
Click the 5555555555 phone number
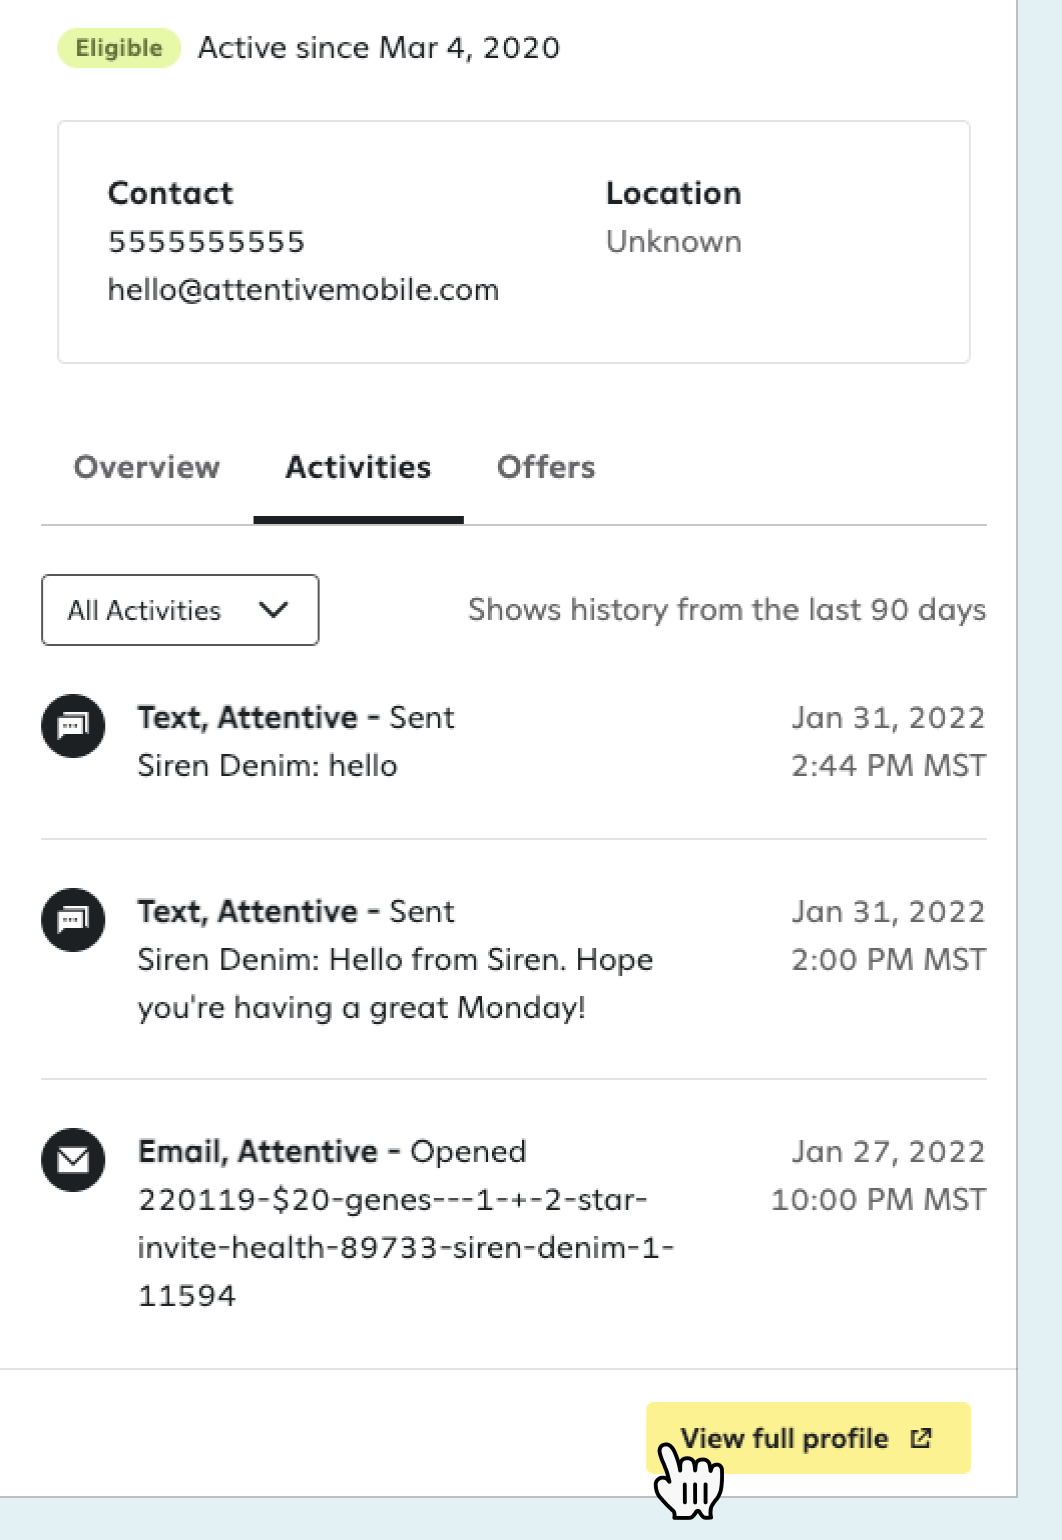click(x=206, y=242)
